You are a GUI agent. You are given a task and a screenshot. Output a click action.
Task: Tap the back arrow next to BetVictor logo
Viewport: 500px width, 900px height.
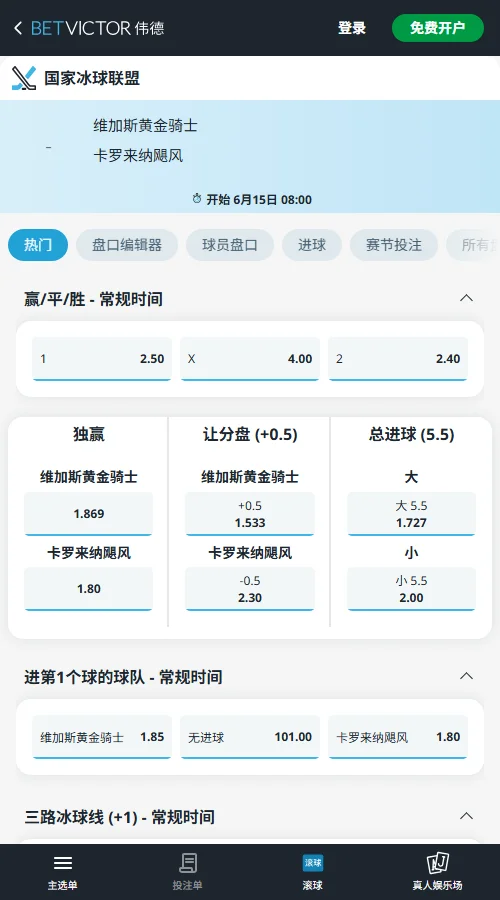(18, 28)
